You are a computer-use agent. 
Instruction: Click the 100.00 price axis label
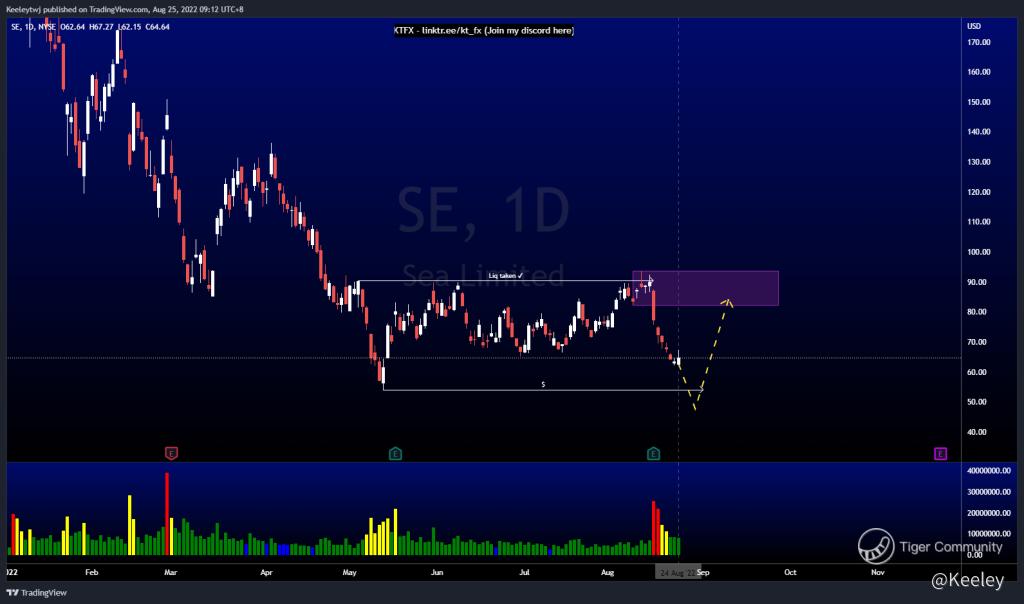click(x=979, y=252)
